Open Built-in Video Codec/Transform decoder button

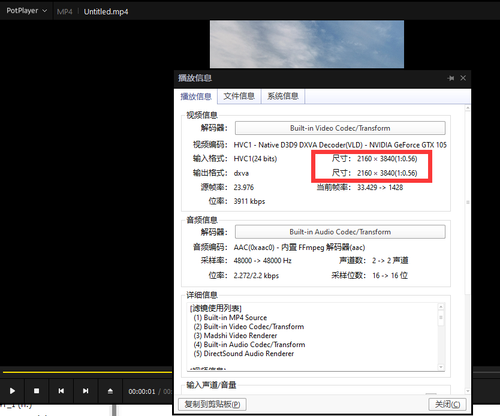(340, 128)
